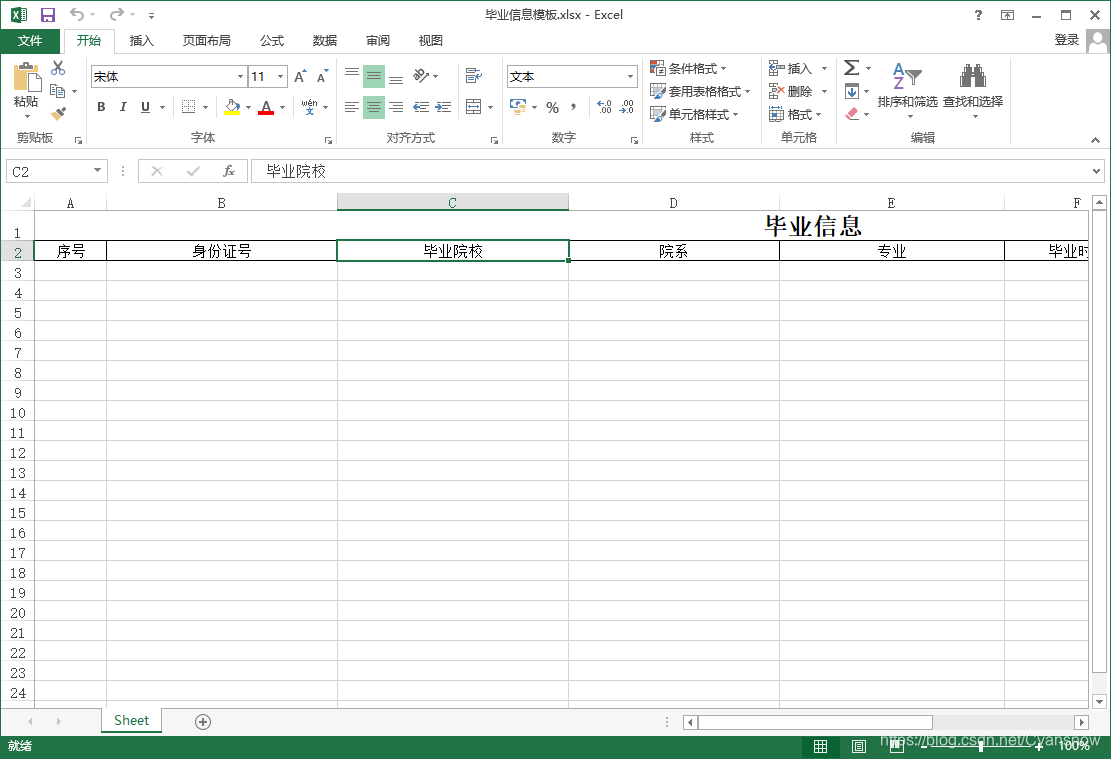Expand the Name Box C2 dropdown
1111x759 pixels.
pyautogui.click(x=97, y=171)
